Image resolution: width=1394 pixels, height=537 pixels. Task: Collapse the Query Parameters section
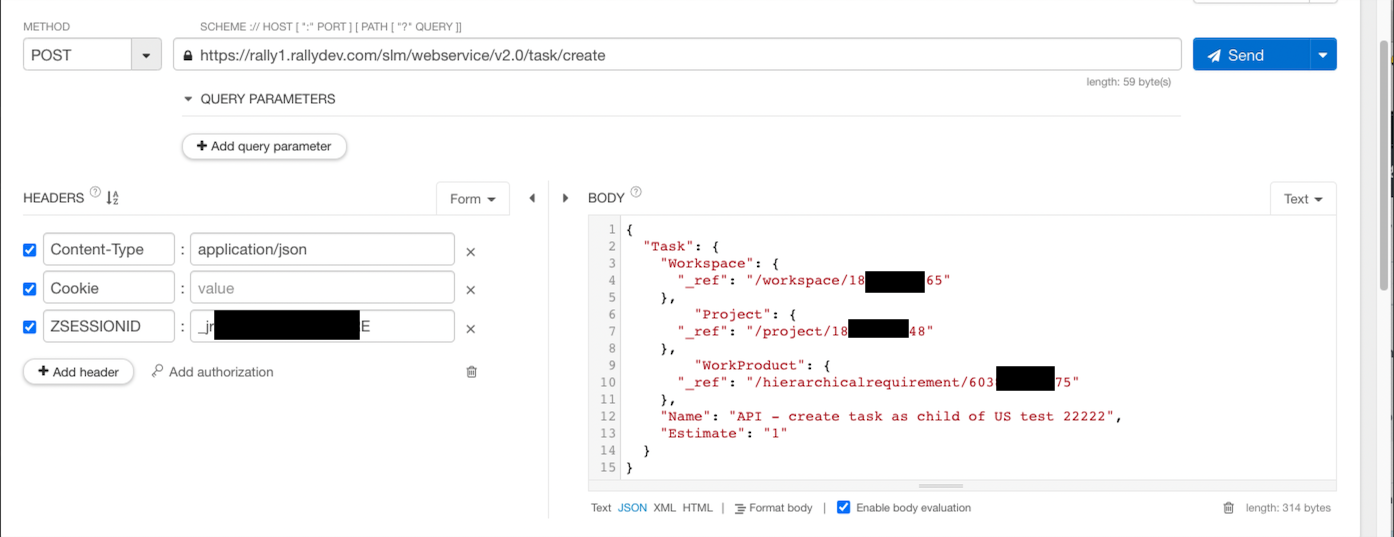click(x=188, y=99)
